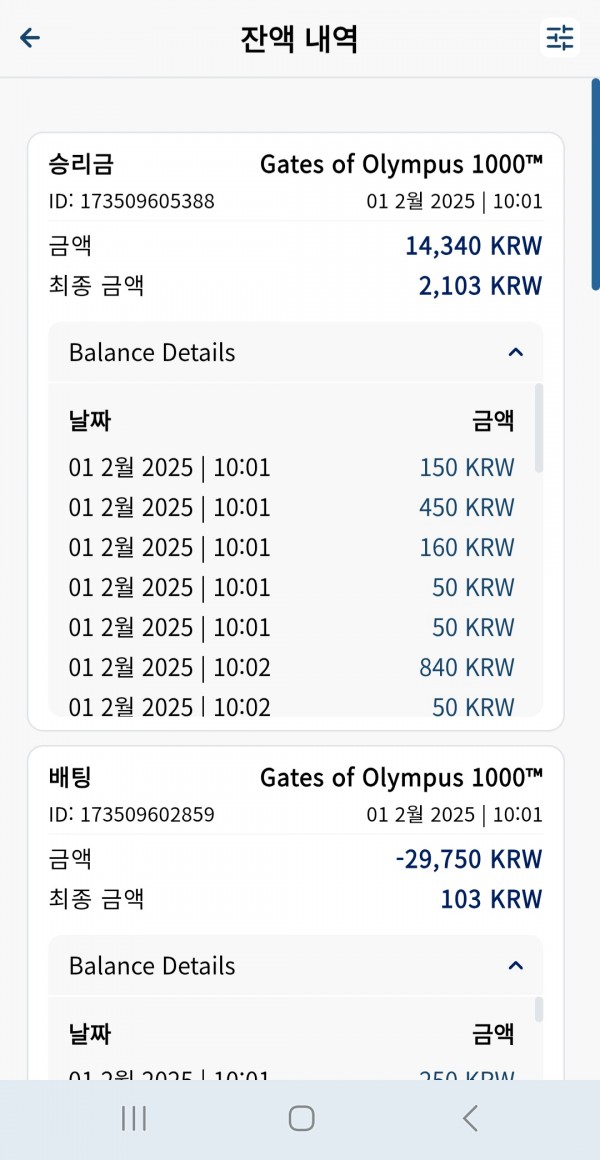The width and height of the screenshot is (600, 1160).
Task: Select the 450 KRW detail row
Action: pos(291,508)
